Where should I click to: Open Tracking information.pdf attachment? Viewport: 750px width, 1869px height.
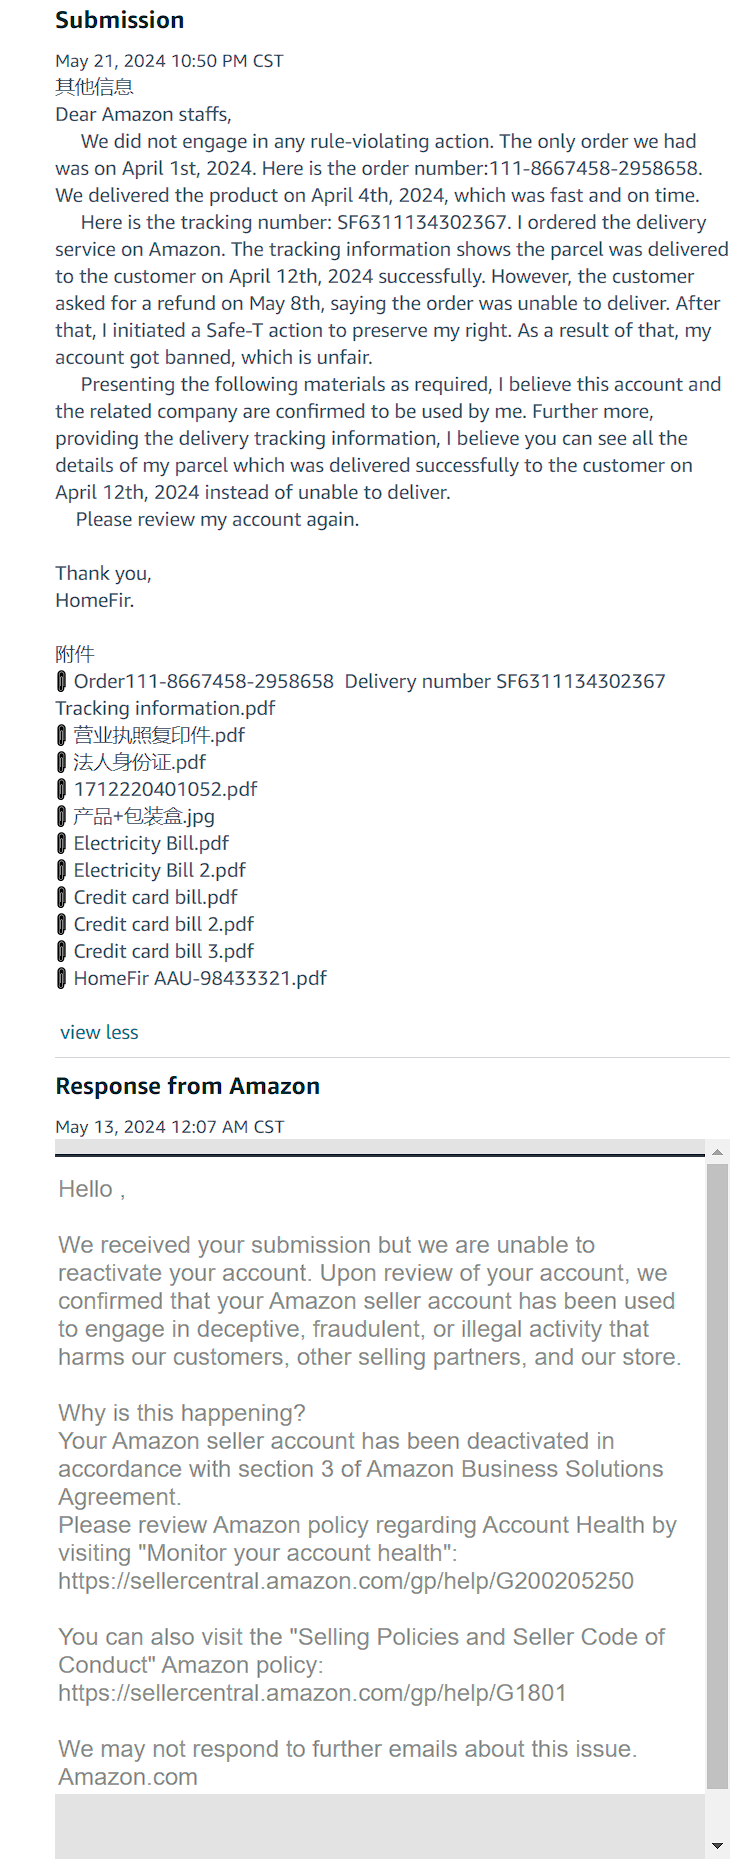(165, 709)
